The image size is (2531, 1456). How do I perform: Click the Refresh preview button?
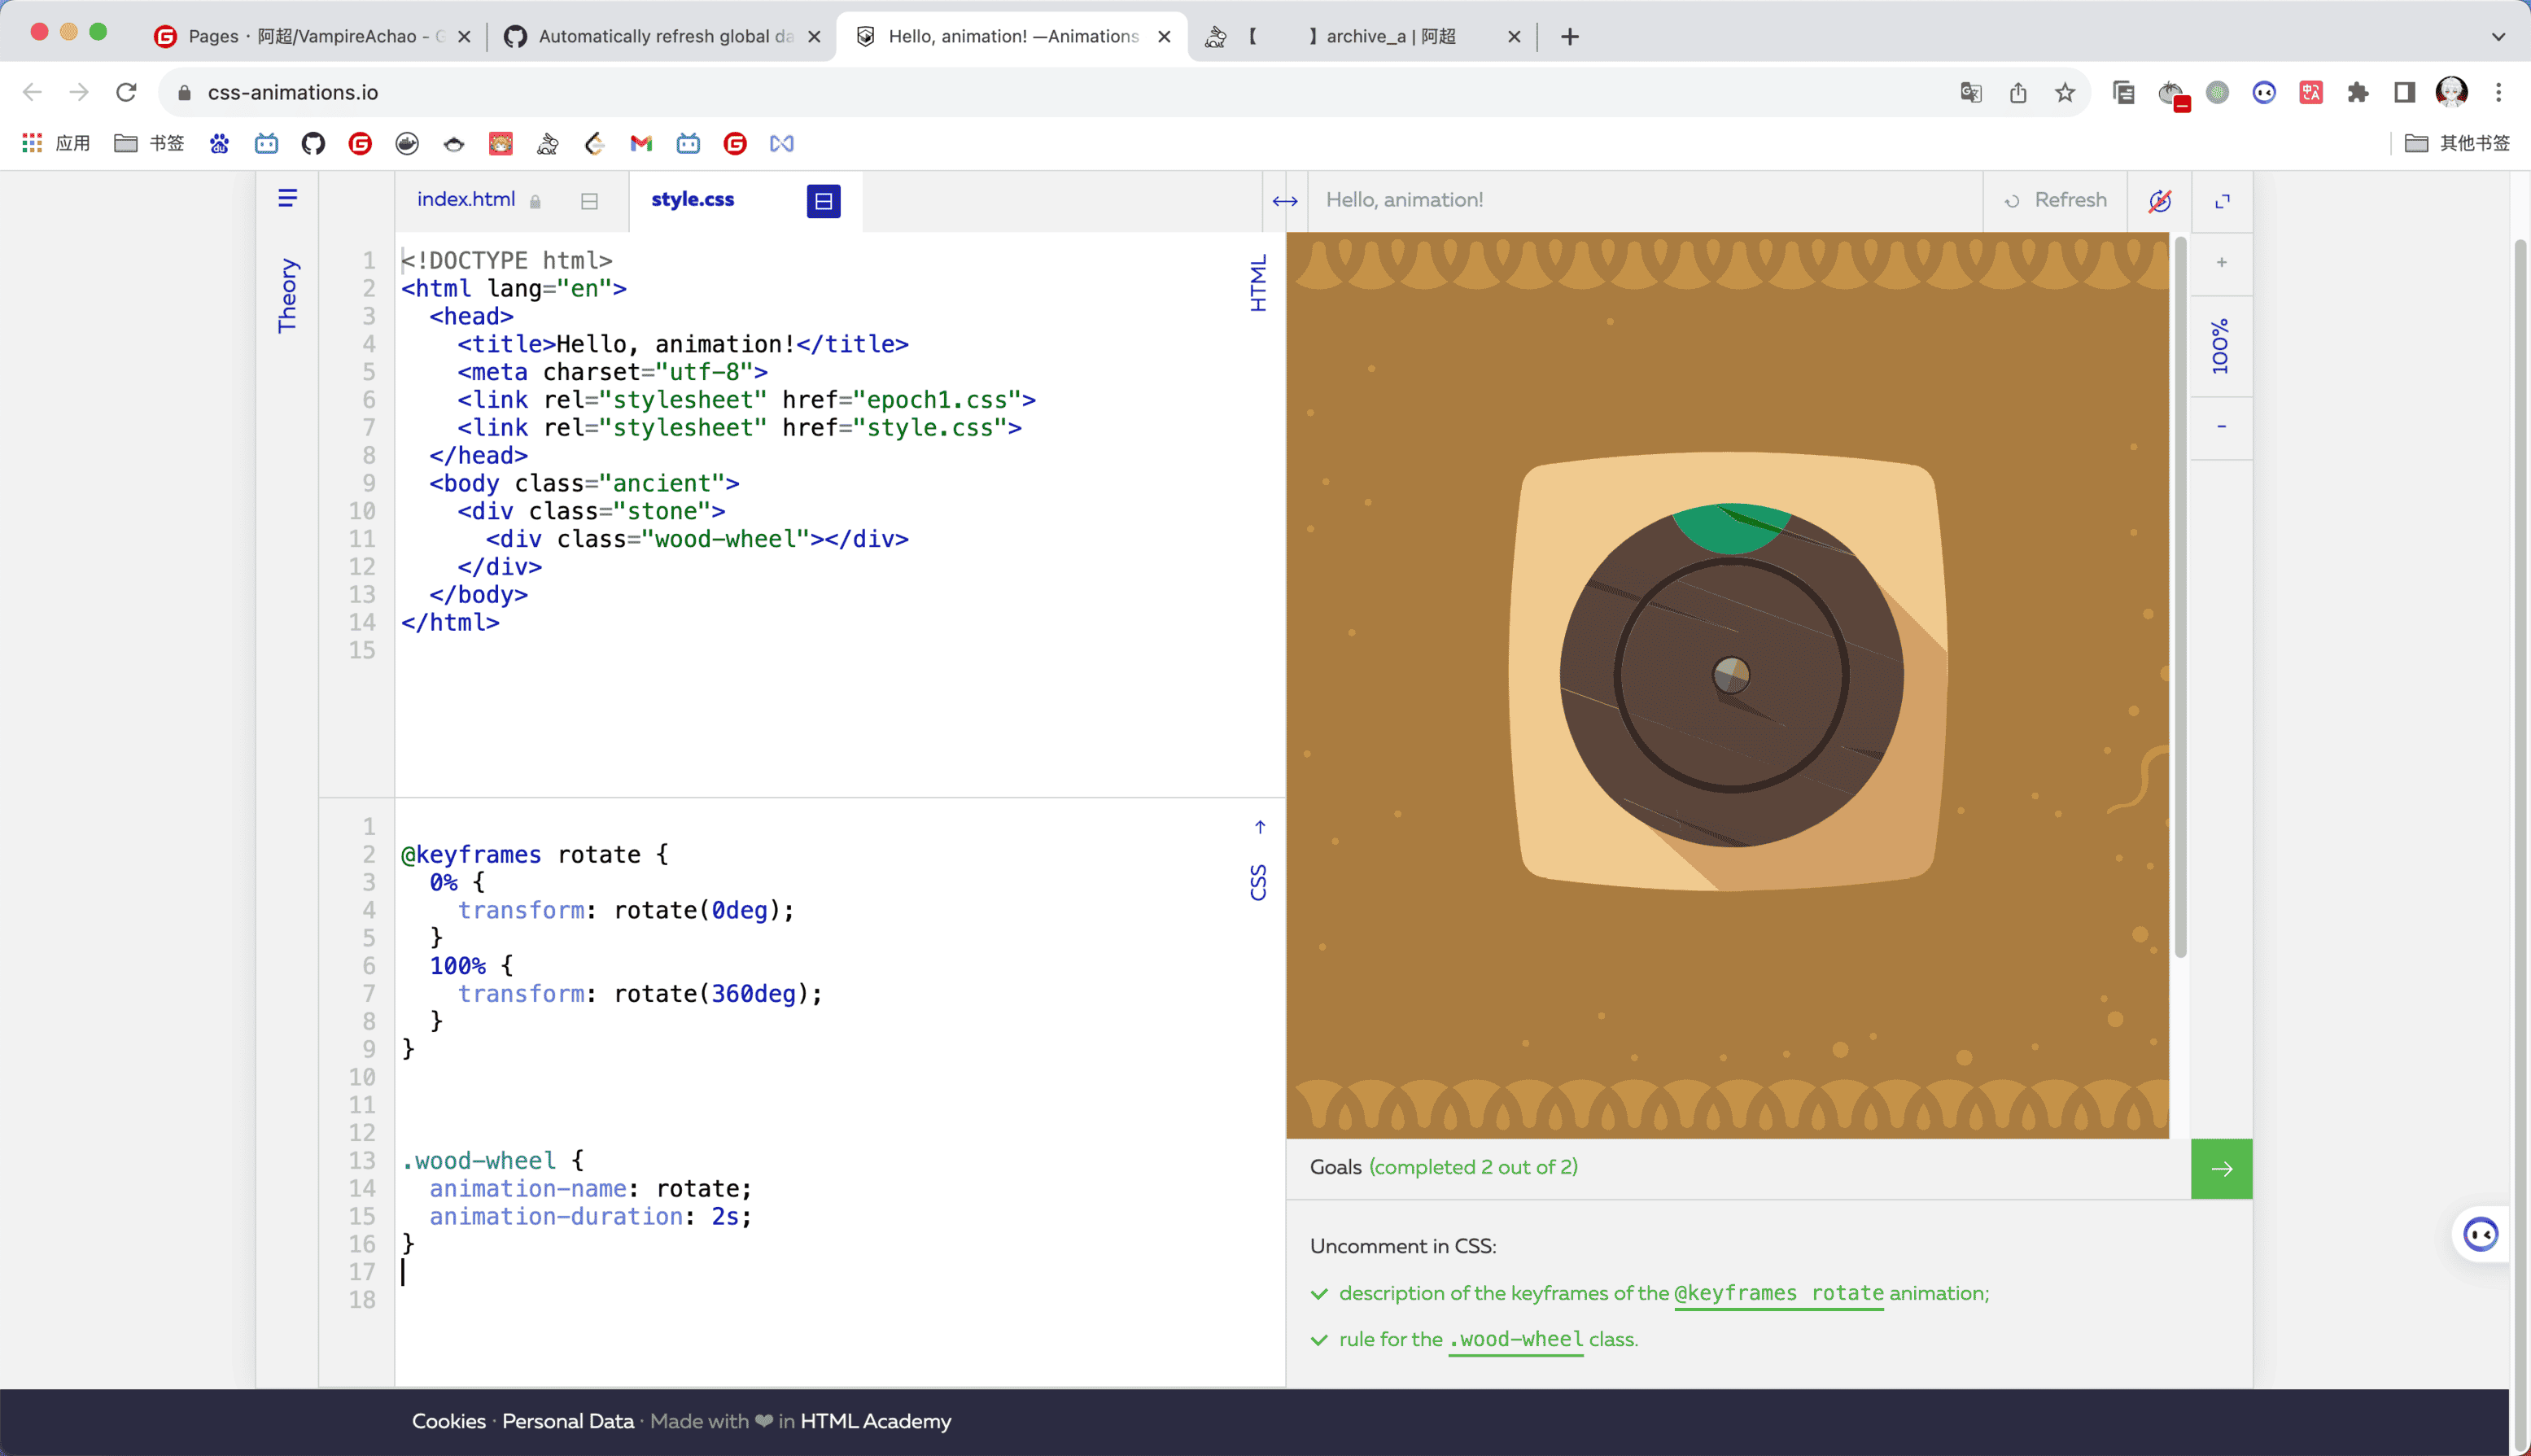click(2056, 200)
